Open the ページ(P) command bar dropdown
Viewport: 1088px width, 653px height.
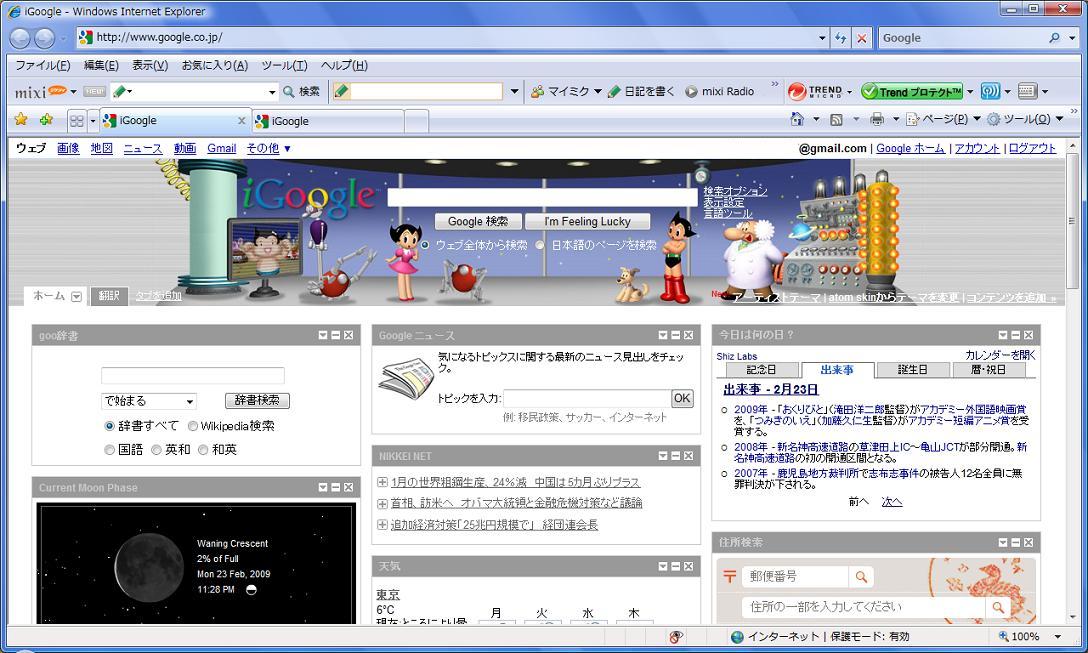pos(943,119)
